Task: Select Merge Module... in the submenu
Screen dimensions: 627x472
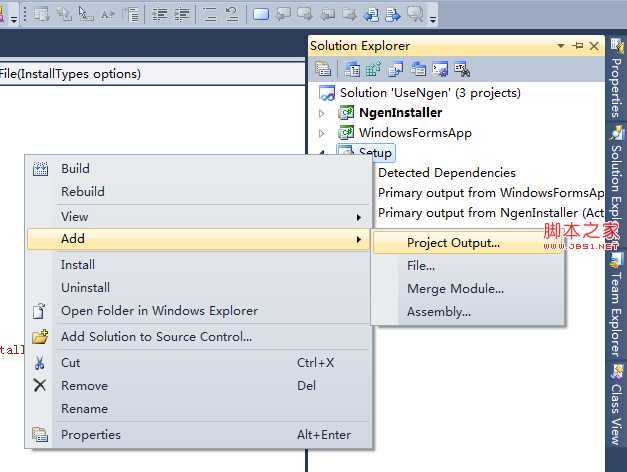Action: coord(455,289)
